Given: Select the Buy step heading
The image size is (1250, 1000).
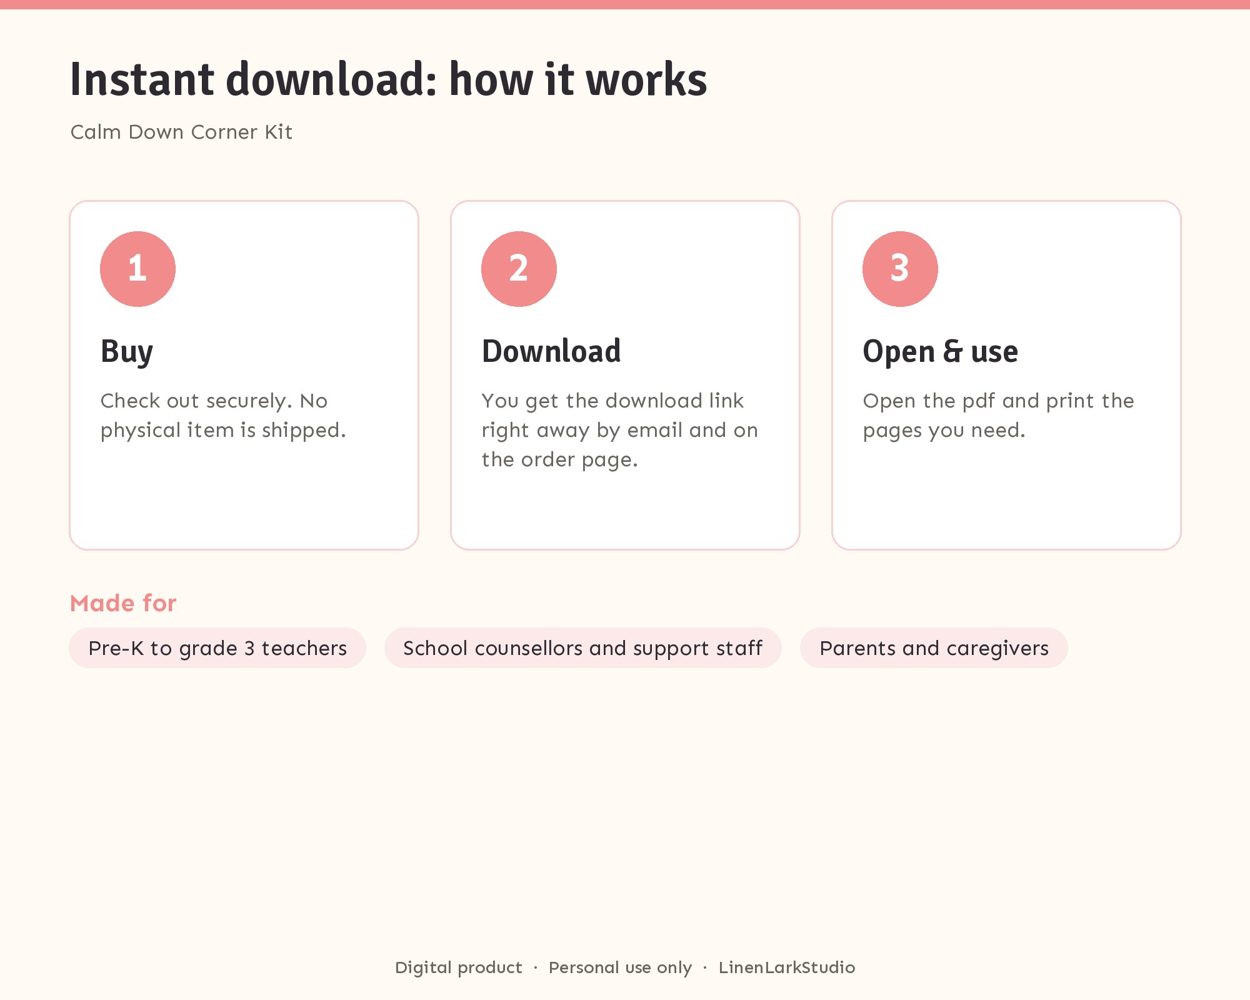Looking at the screenshot, I should point(127,352).
